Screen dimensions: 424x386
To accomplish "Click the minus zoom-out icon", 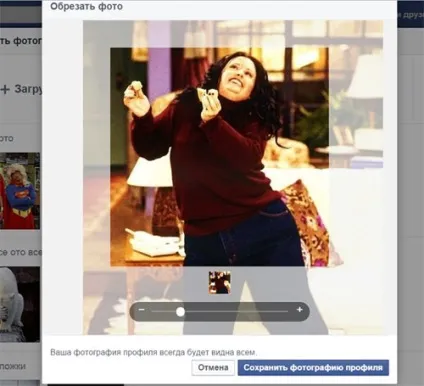I will pos(141,310).
